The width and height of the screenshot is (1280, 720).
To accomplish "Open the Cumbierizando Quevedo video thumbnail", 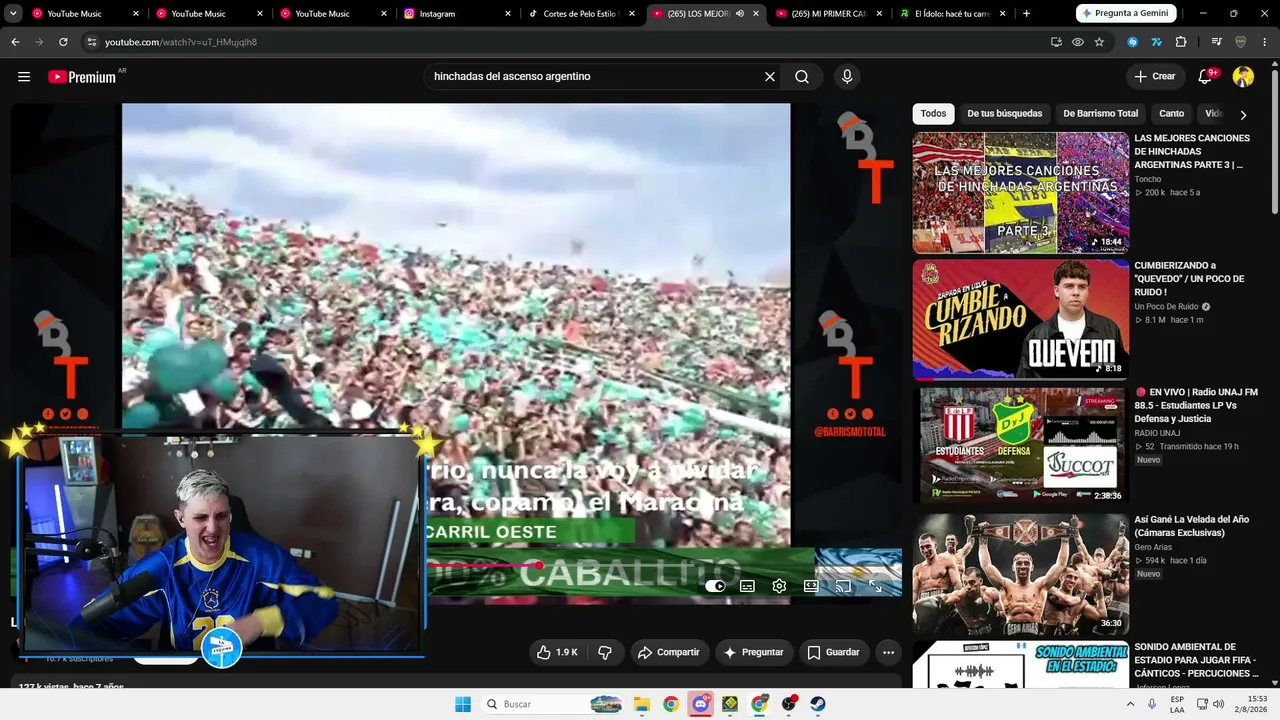I will (x=1020, y=320).
